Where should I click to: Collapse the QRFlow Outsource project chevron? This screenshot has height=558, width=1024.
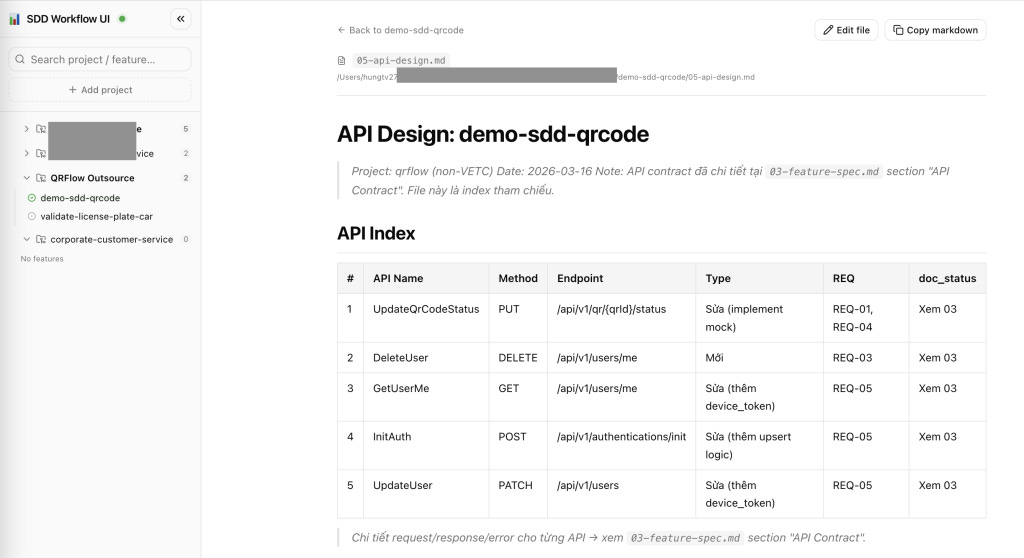click(x=27, y=178)
